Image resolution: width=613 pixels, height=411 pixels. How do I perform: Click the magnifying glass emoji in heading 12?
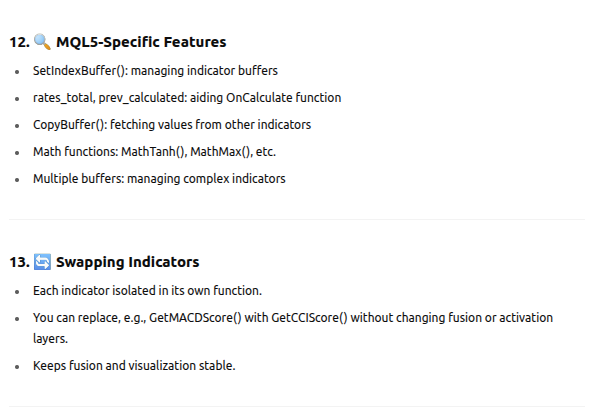[x=43, y=43]
